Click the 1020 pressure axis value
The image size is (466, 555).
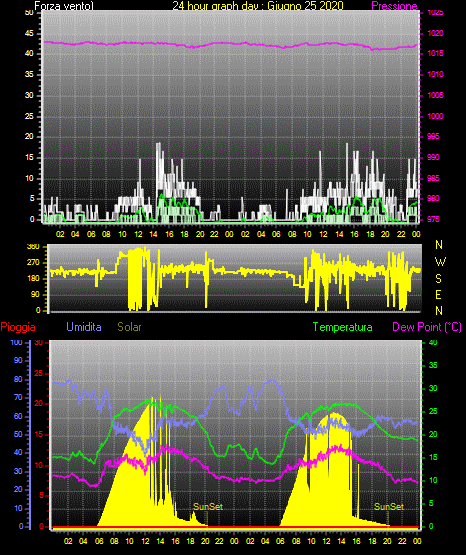435,33
